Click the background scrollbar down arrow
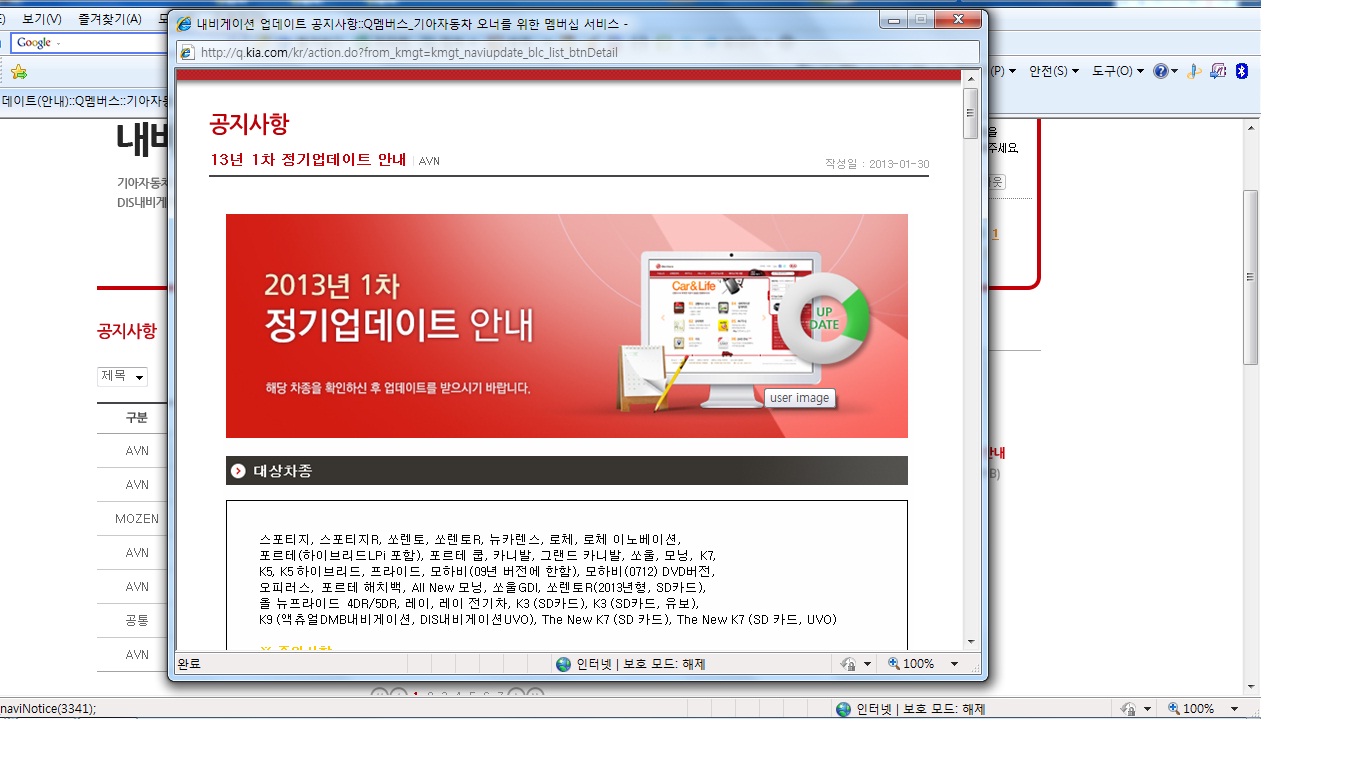The image size is (1366, 768). [x=1250, y=686]
